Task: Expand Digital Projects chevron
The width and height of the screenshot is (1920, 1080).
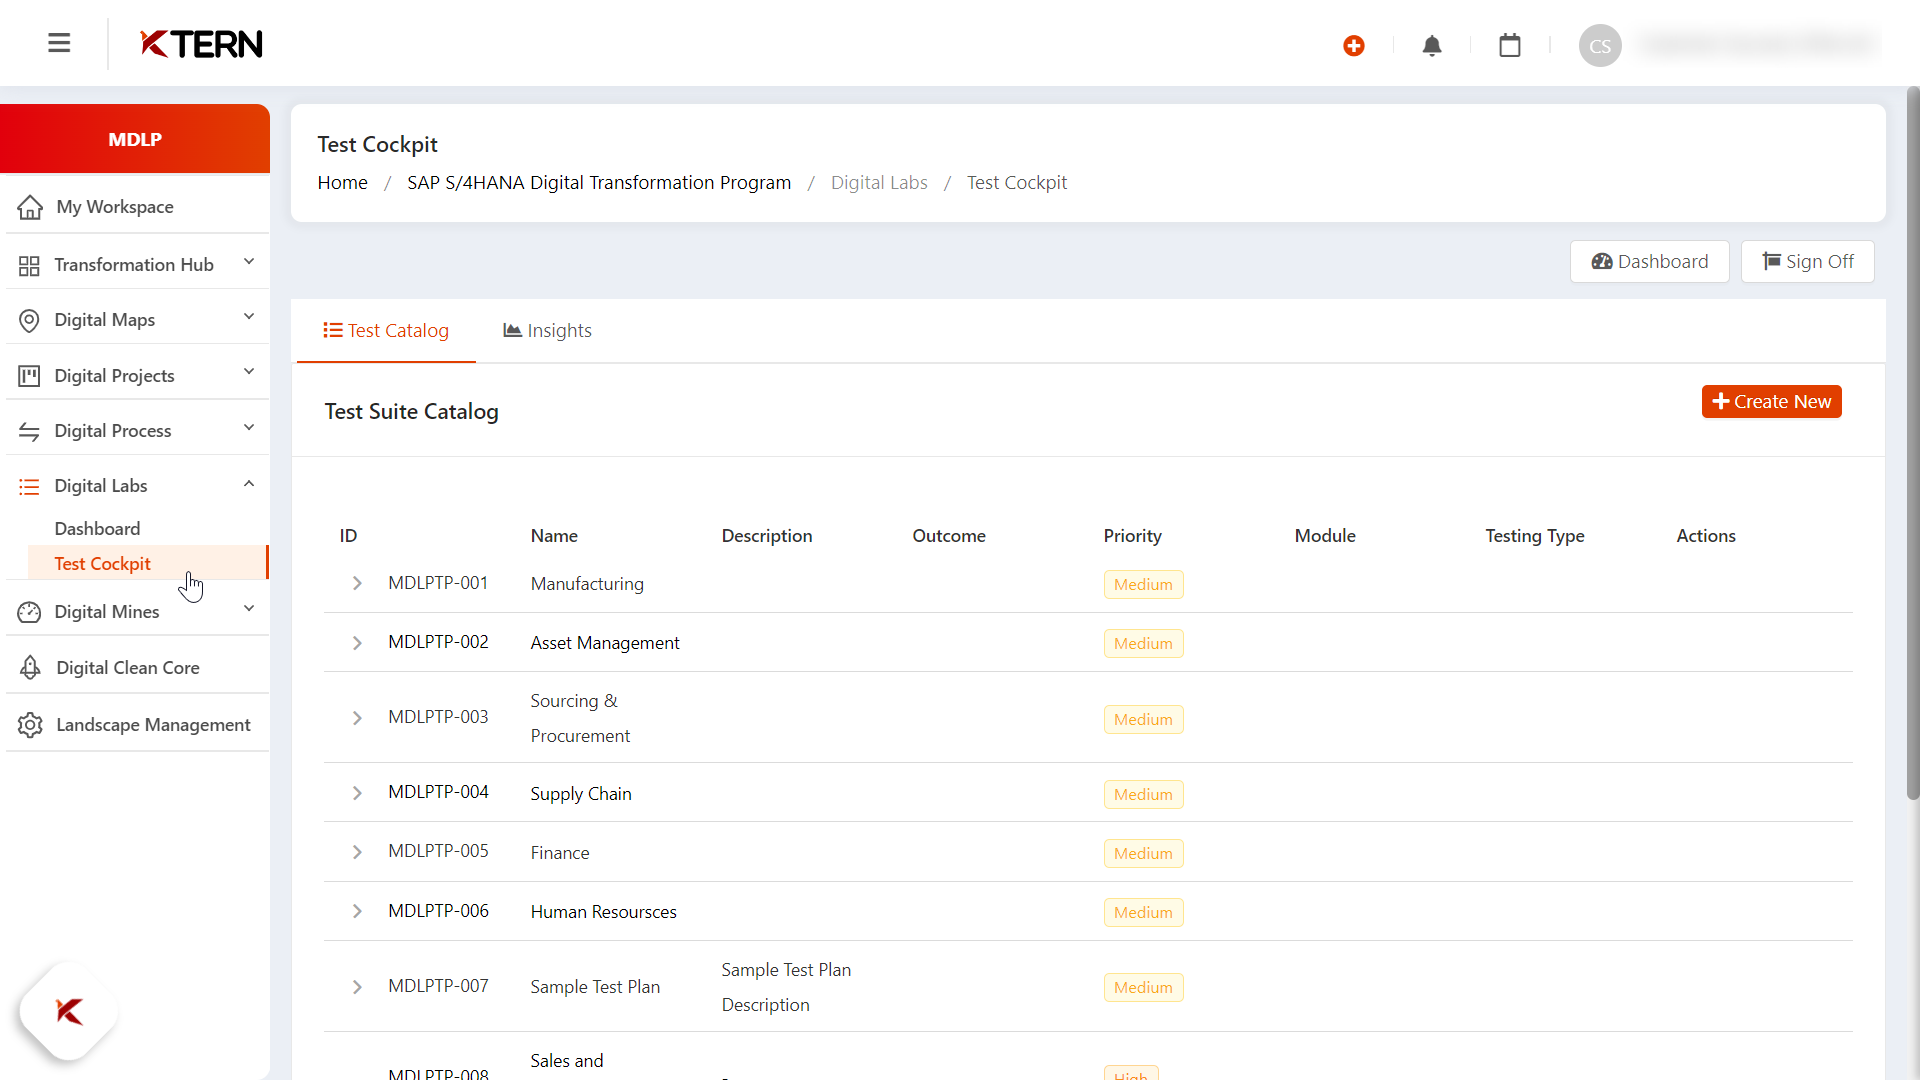Action: click(249, 372)
